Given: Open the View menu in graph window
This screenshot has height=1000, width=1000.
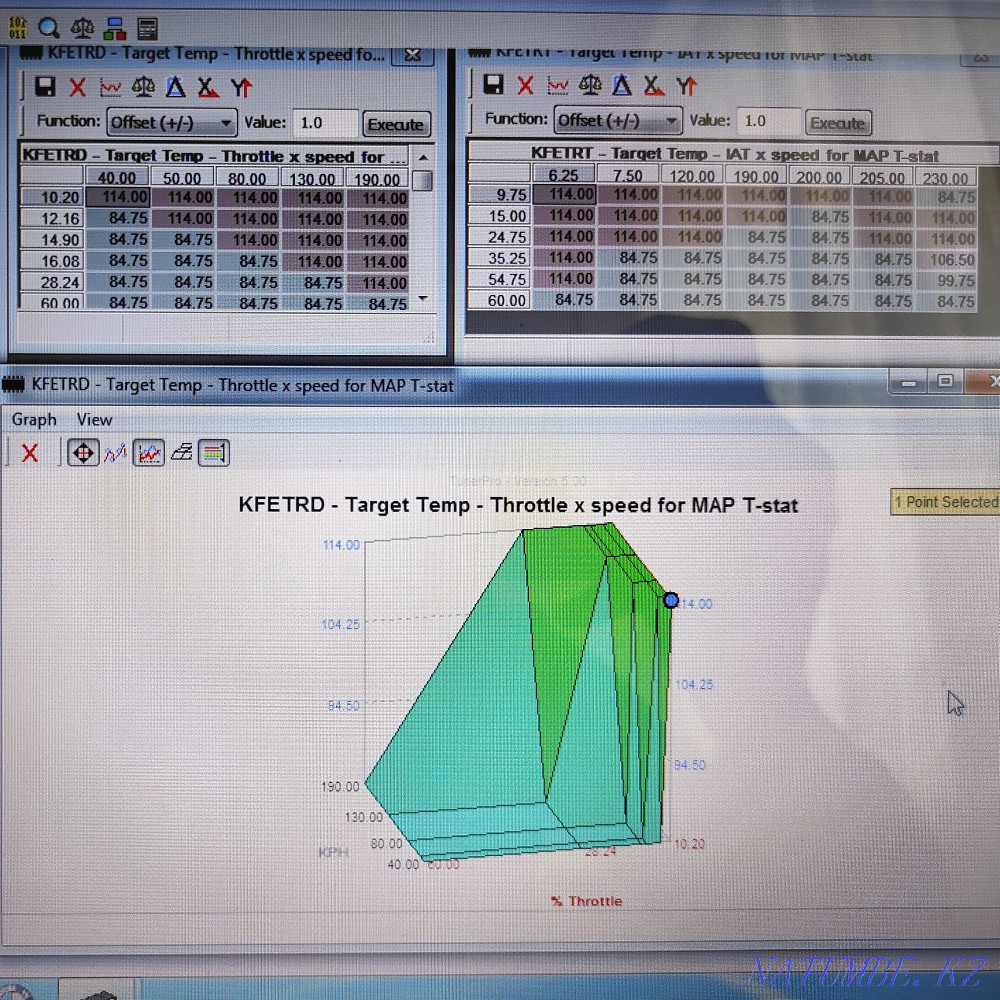Looking at the screenshot, I should (x=95, y=420).
